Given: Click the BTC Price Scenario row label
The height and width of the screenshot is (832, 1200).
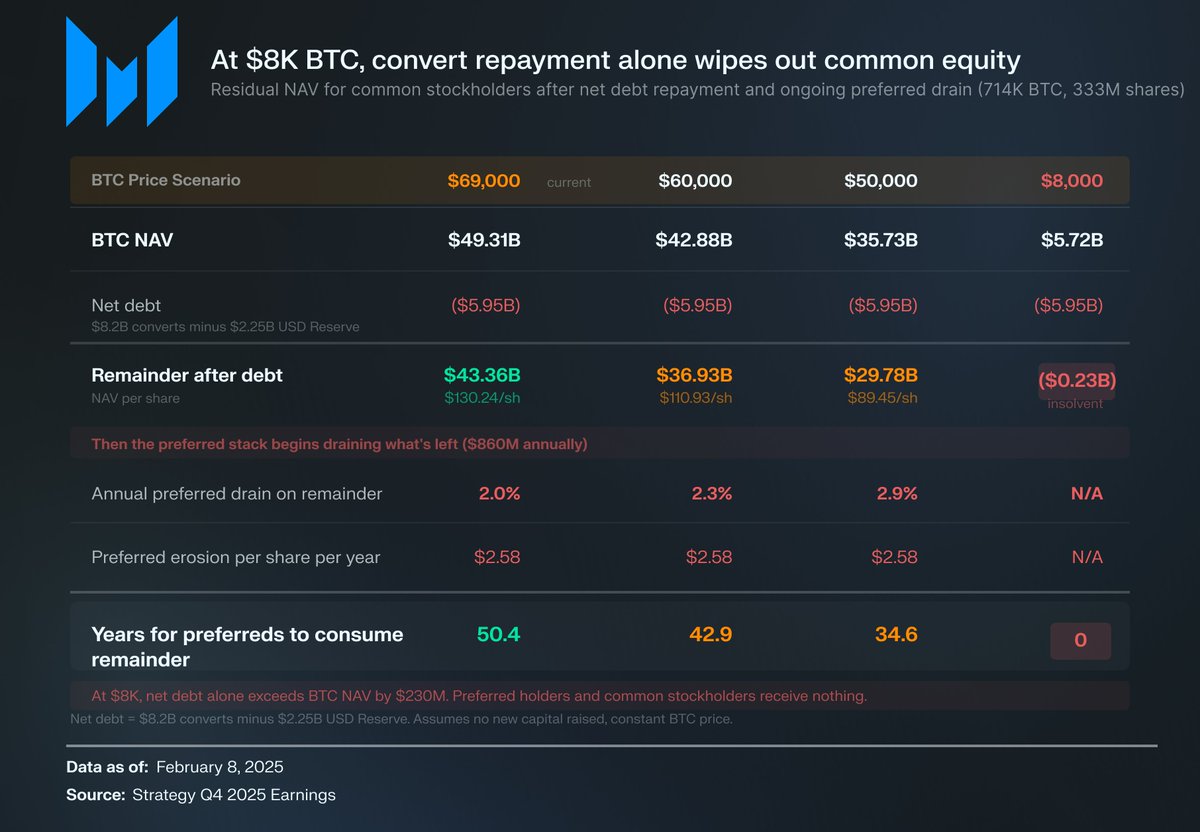Looking at the screenshot, I should coord(166,181).
